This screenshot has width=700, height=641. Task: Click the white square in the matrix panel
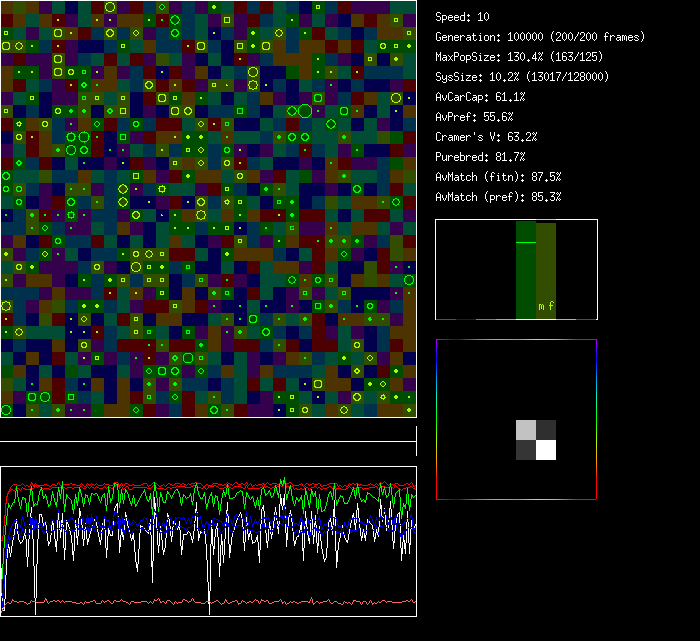point(546,450)
